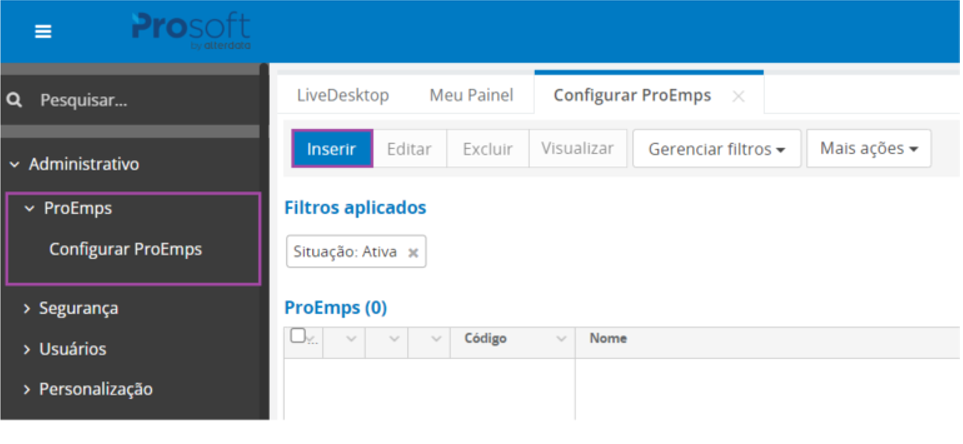Click the sidebar vertical scrollbar
963x444 pixels.
pos(264,241)
